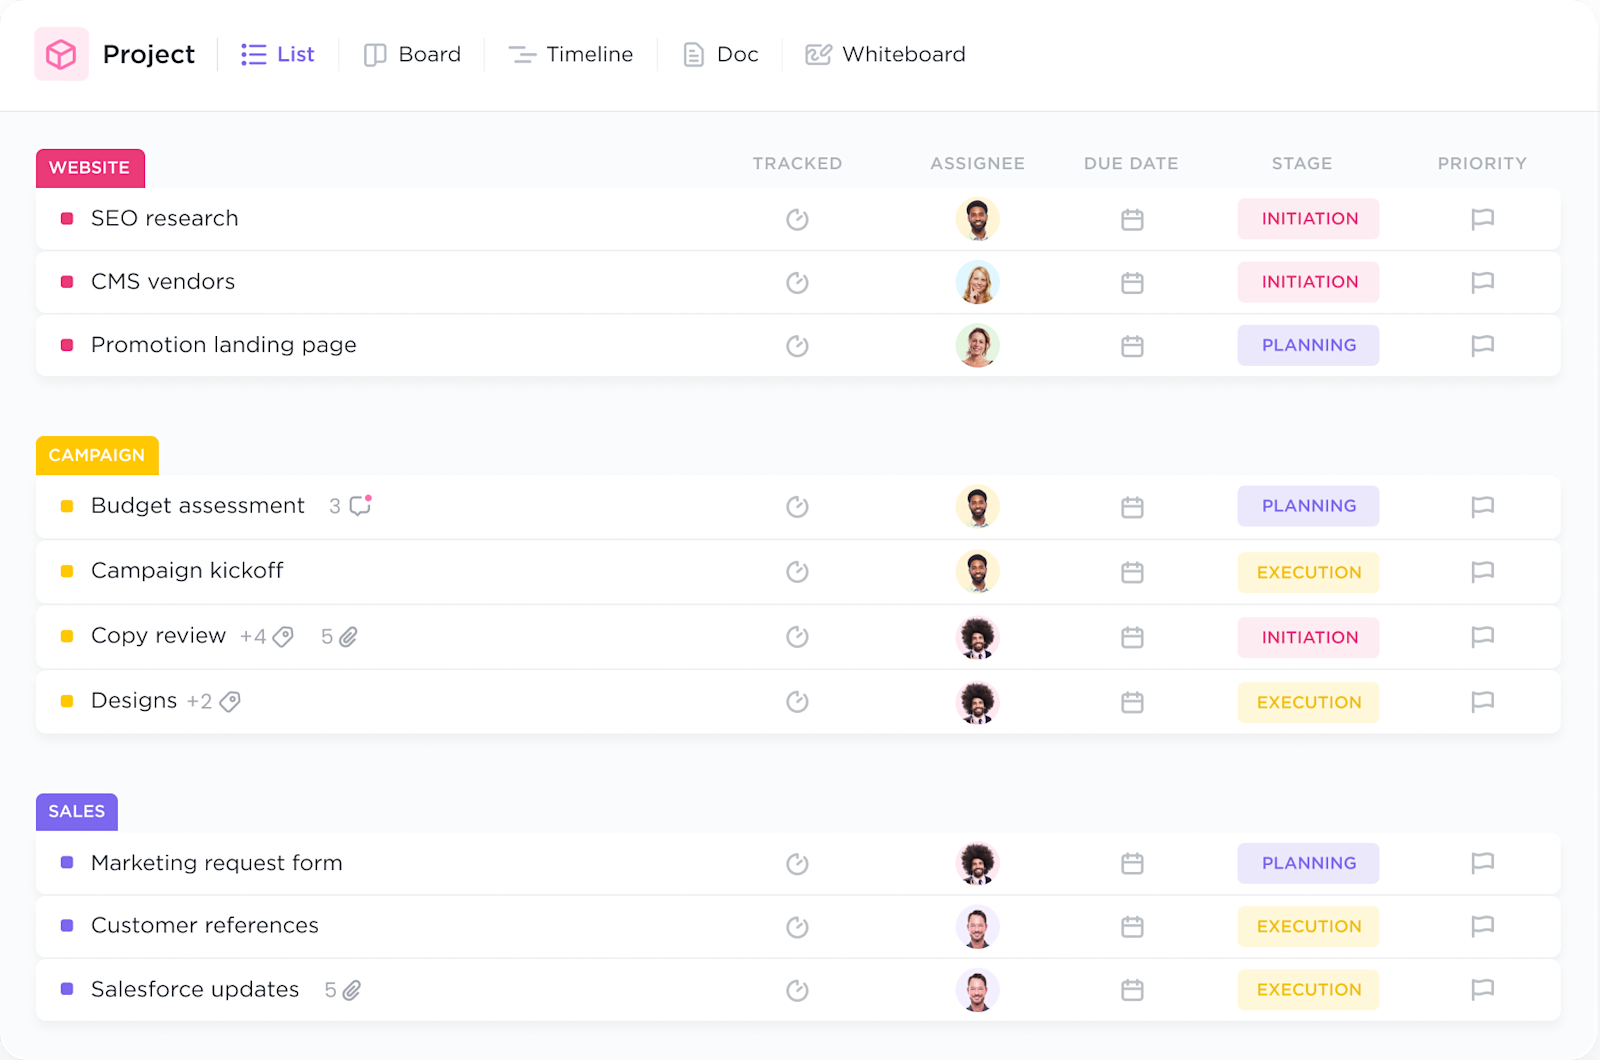Start time tracking for SEO research
The width and height of the screenshot is (1600, 1060).
click(x=797, y=219)
